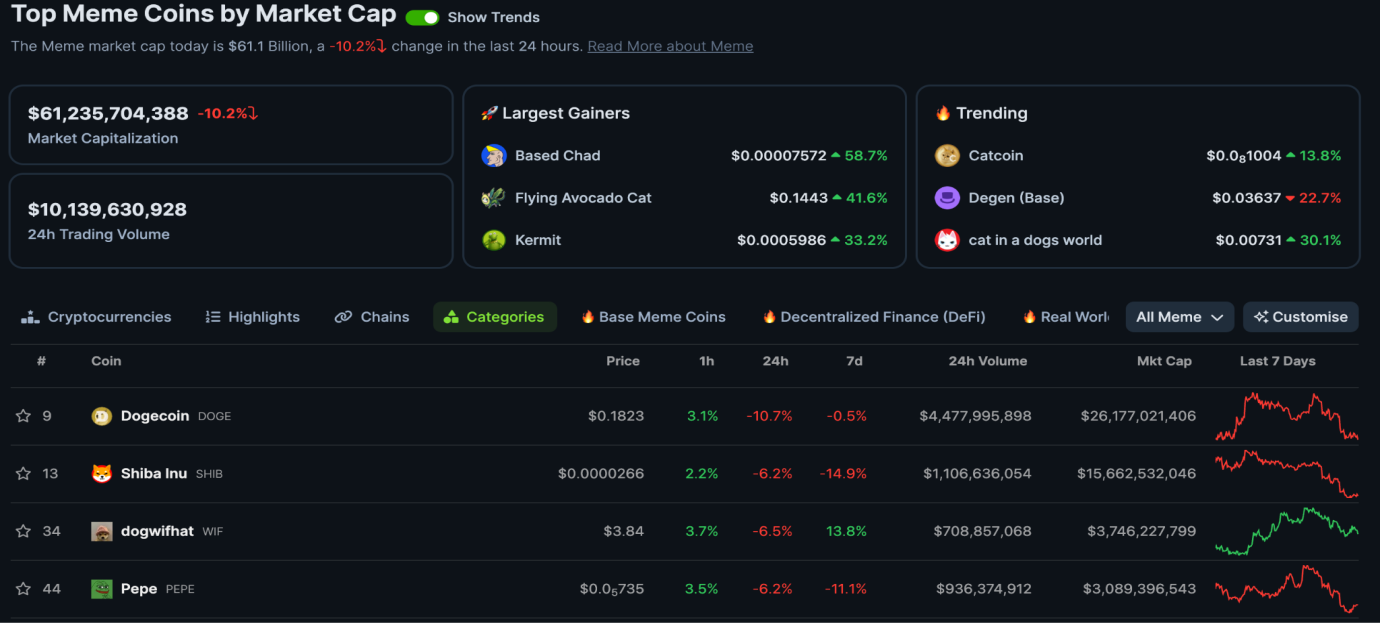
Task: Open Read More about Meme link
Action: pos(670,46)
